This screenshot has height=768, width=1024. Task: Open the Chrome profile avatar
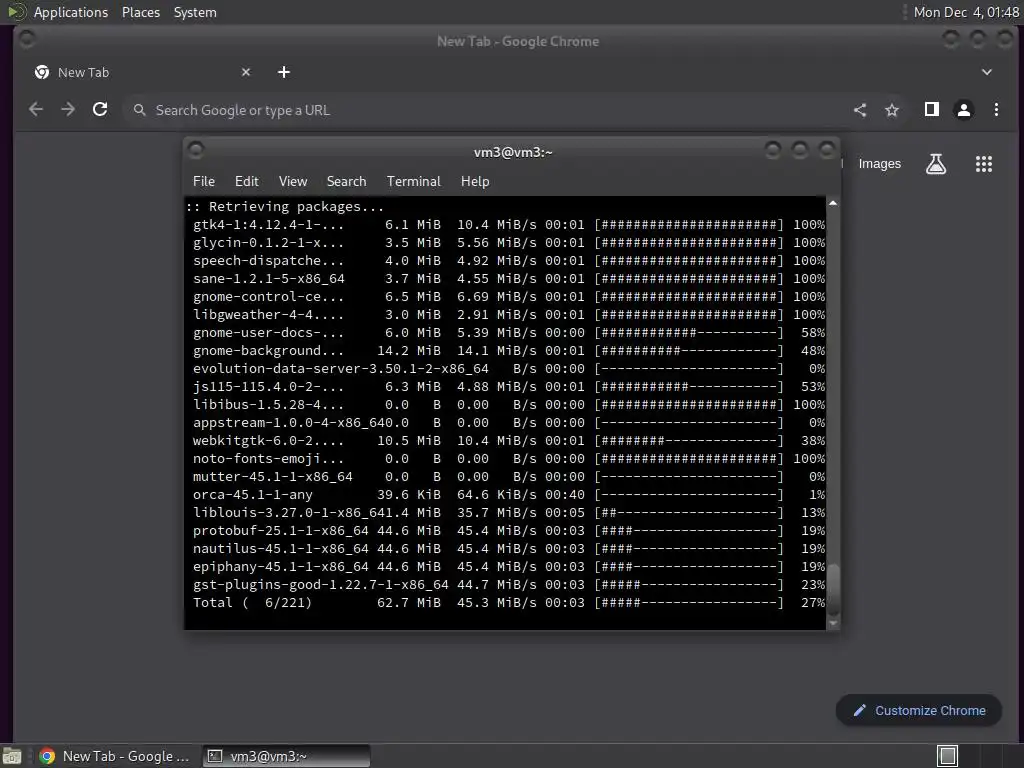coord(964,110)
